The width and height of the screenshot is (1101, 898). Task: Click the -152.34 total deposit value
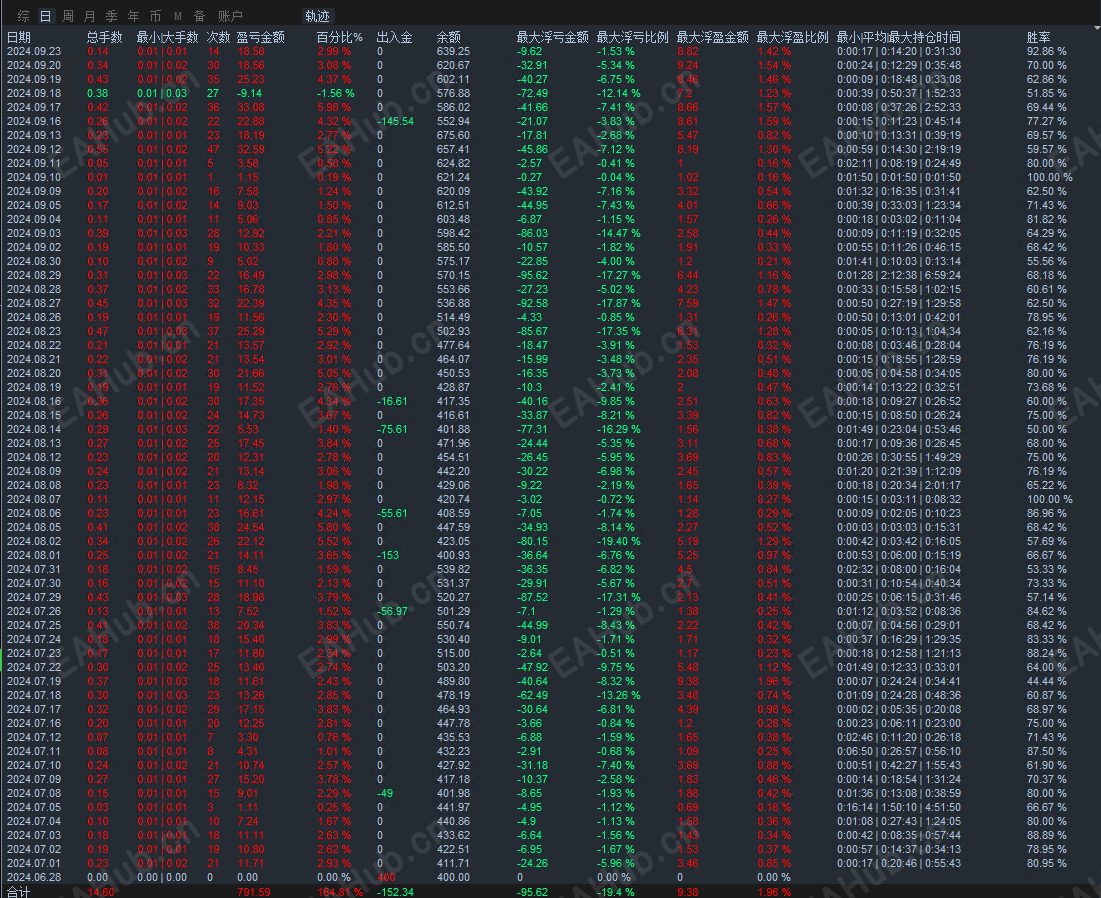[x=395, y=892]
